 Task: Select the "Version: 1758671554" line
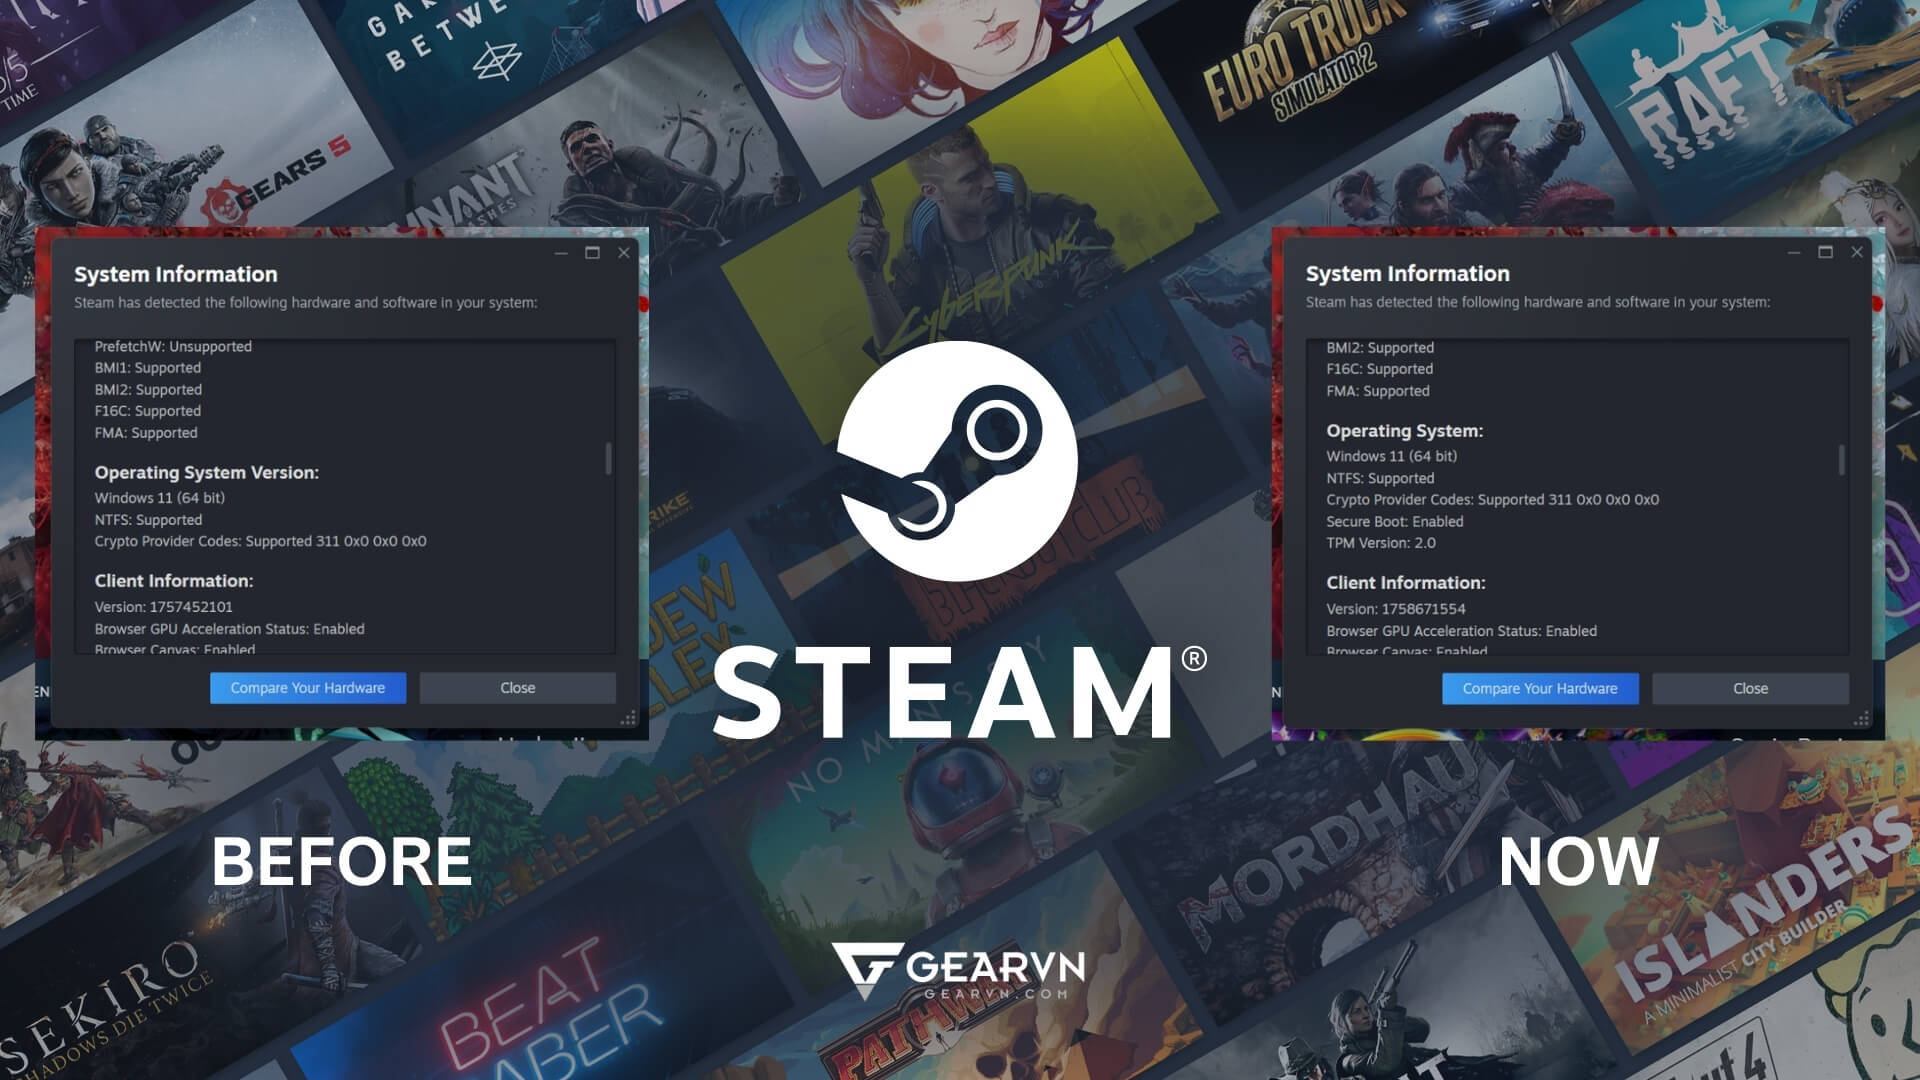coord(1396,609)
